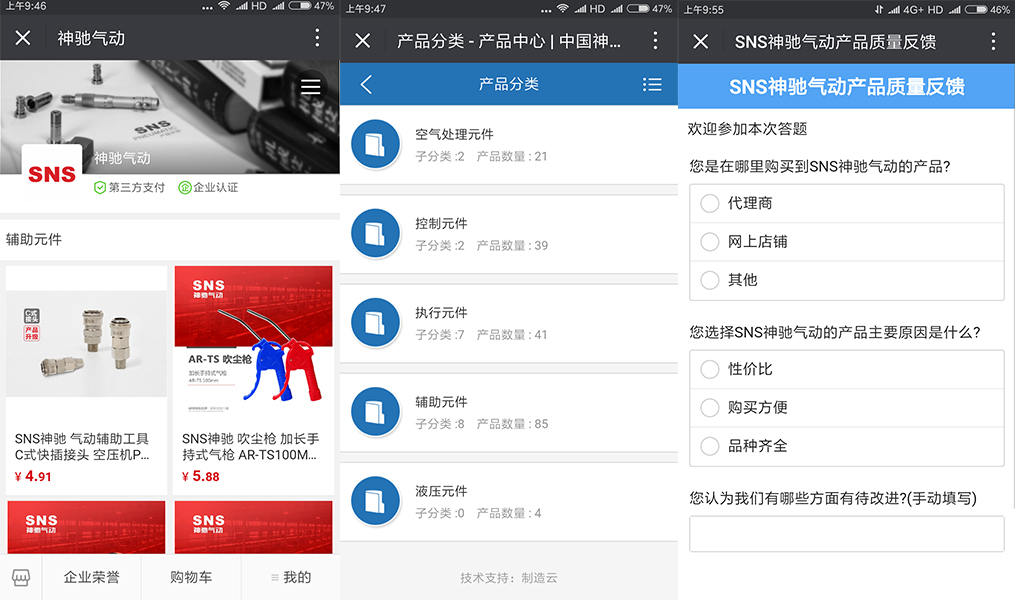Select the 产品数量 : 85 text
The width and height of the screenshot is (1015, 600).
point(512,424)
